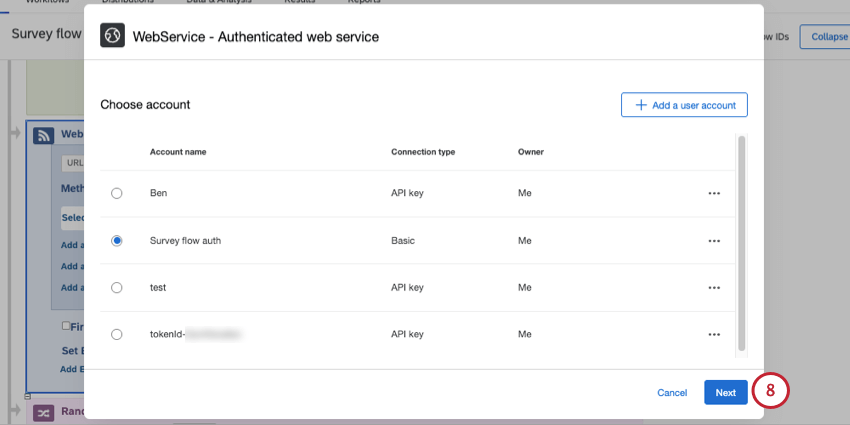Click the Cancel link
This screenshot has height=425, width=850.
[x=672, y=392]
